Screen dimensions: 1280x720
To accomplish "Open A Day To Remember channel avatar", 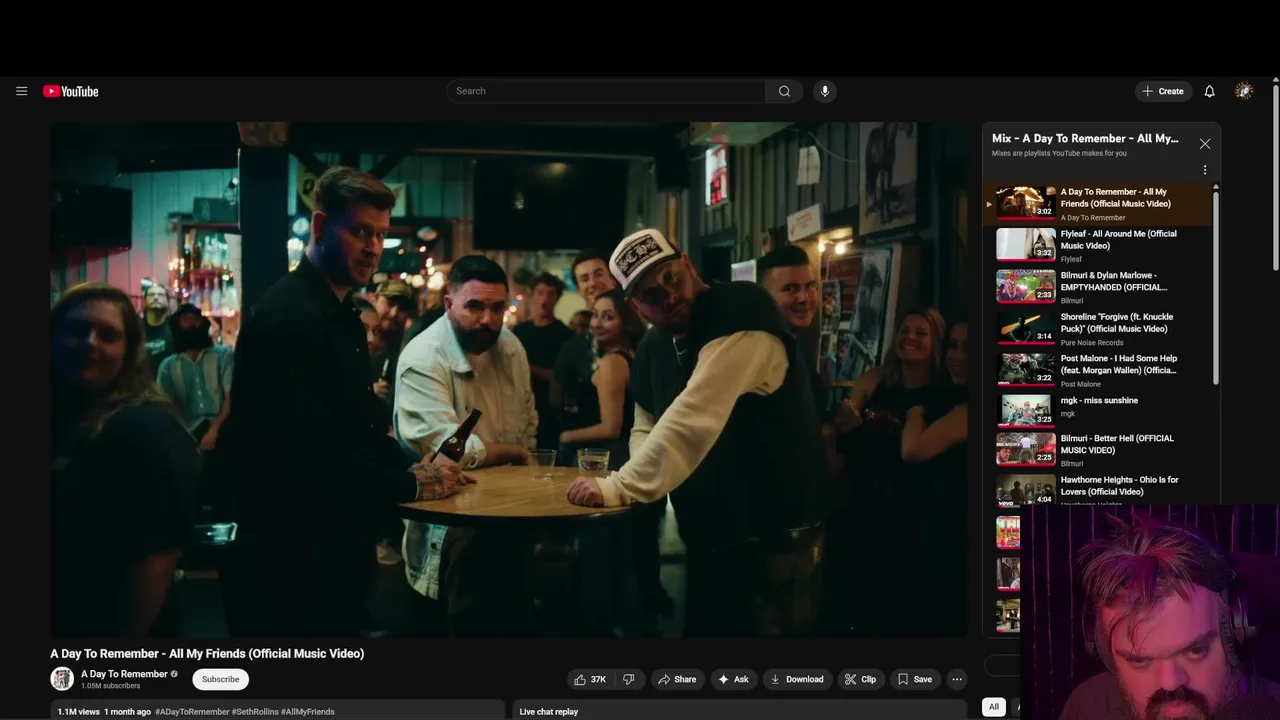I will (62, 679).
